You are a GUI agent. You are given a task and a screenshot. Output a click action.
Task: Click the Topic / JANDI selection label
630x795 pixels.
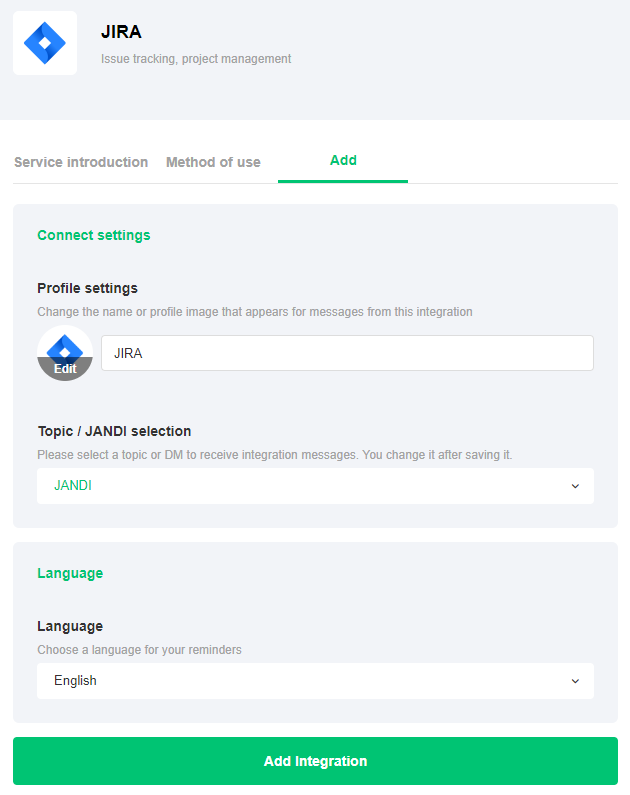click(114, 431)
